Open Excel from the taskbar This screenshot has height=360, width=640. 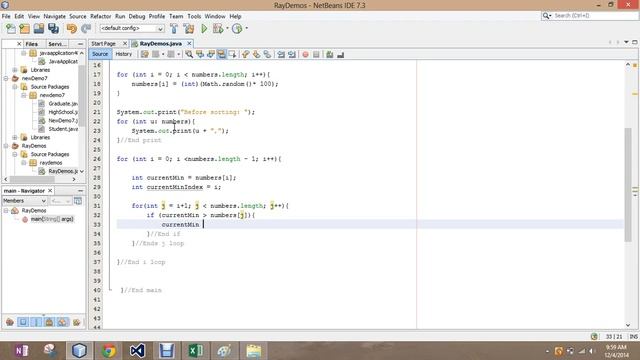[x=196, y=351]
